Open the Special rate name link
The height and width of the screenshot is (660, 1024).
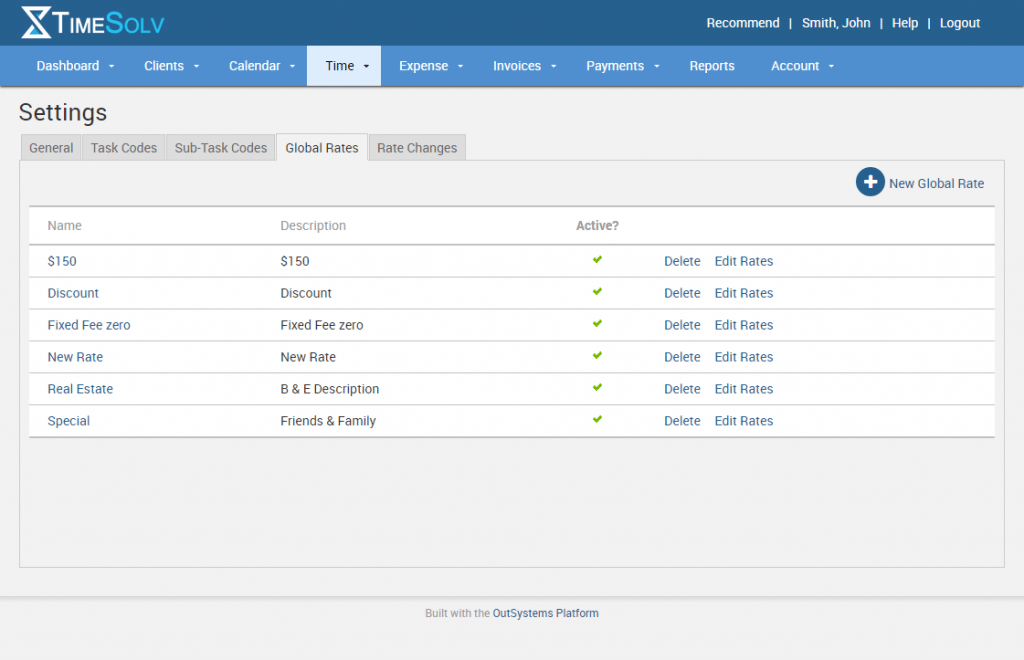point(69,421)
